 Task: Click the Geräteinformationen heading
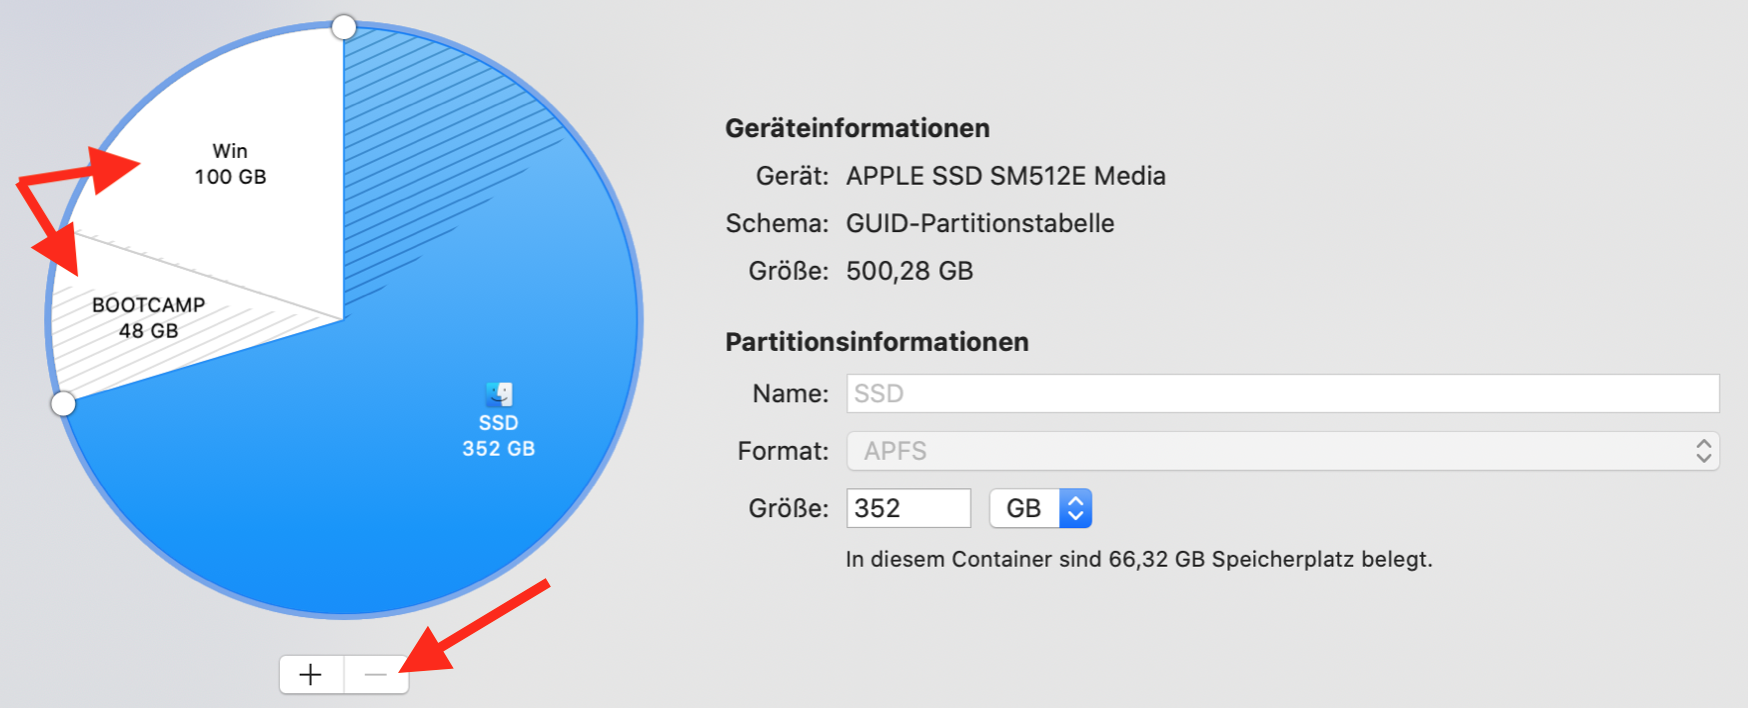pos(857,128)
